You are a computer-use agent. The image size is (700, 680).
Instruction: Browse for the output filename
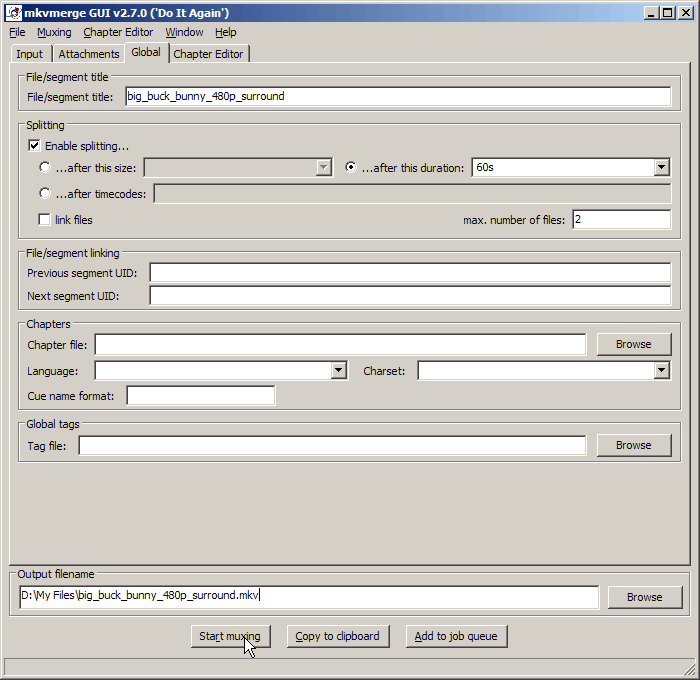click(x=645, y=597)
